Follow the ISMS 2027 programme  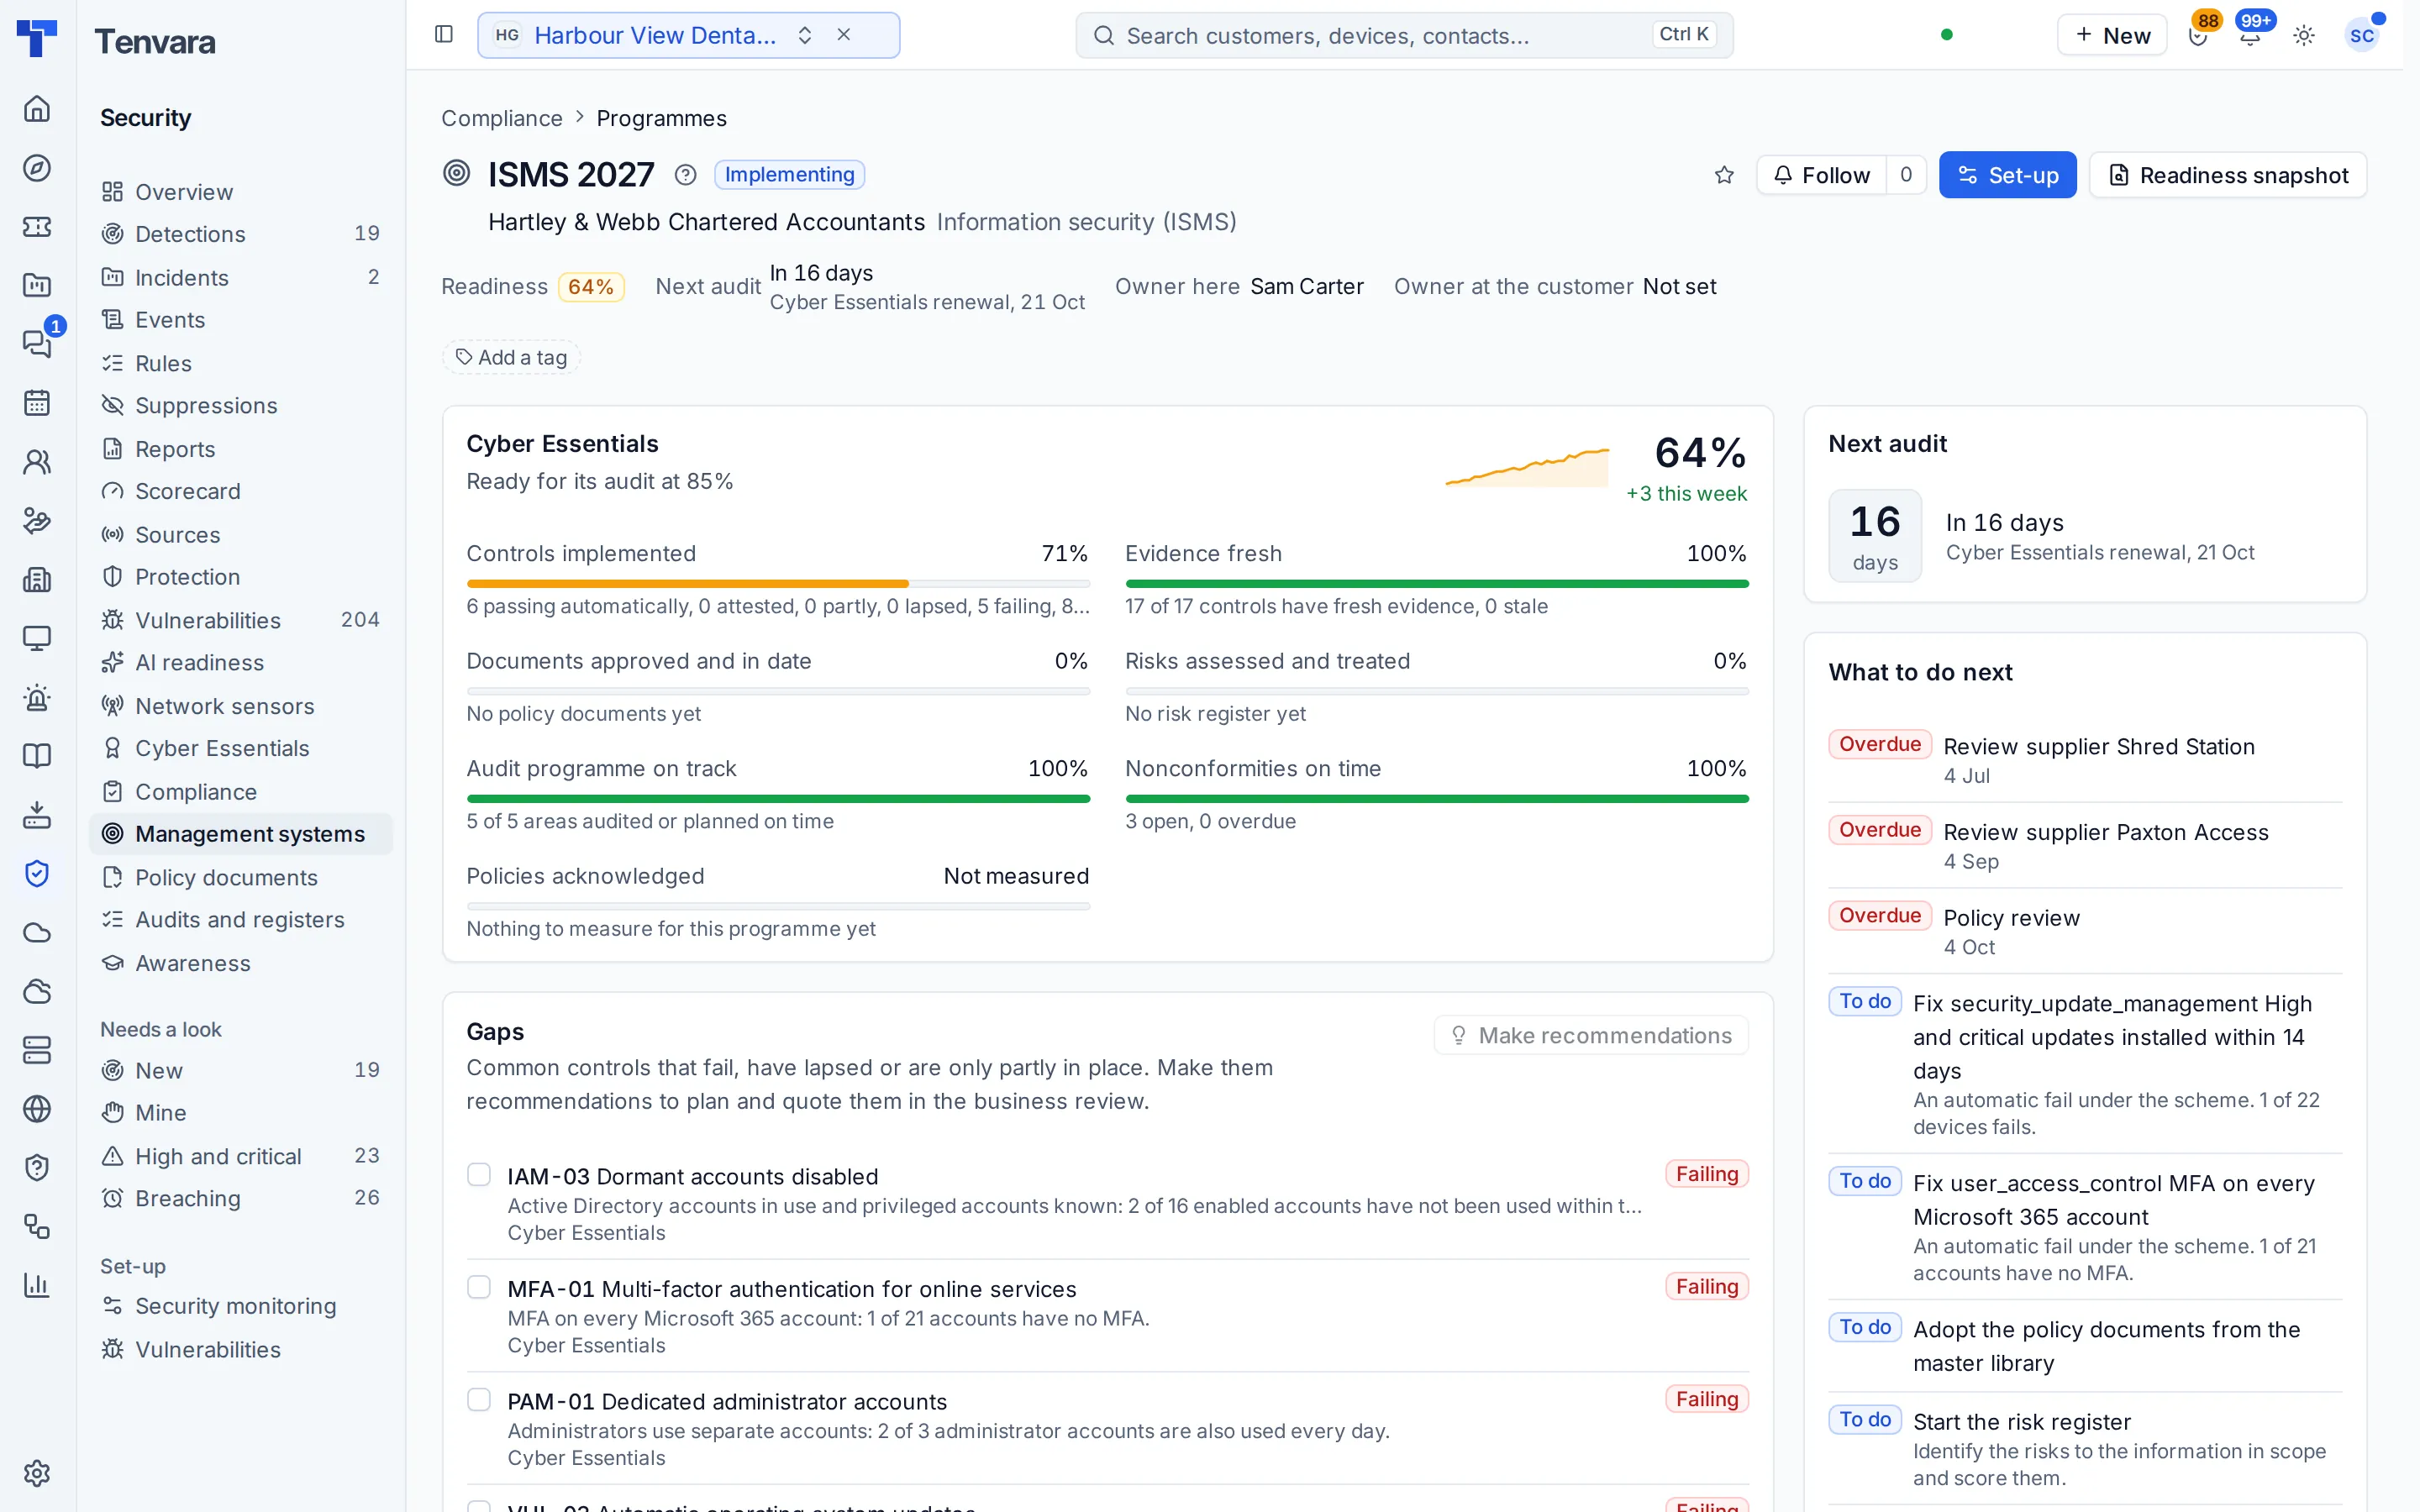(x=1821, y=175)
